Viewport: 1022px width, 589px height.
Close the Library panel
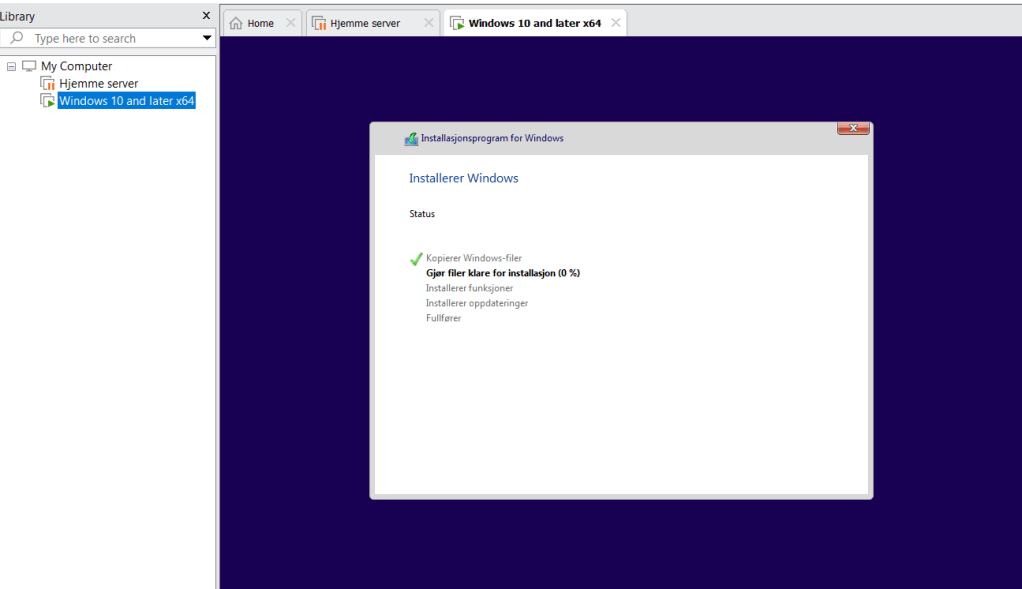pos(206,16)
